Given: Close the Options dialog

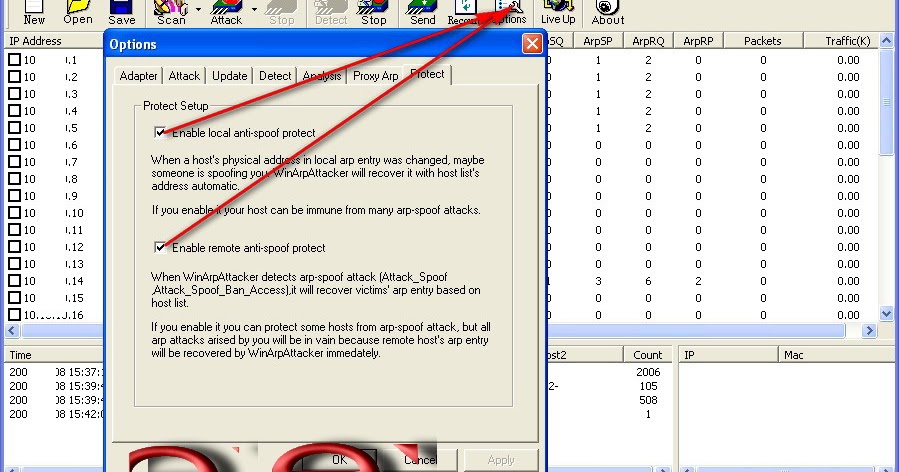Looking at the screenshot, I should point(532,44).
